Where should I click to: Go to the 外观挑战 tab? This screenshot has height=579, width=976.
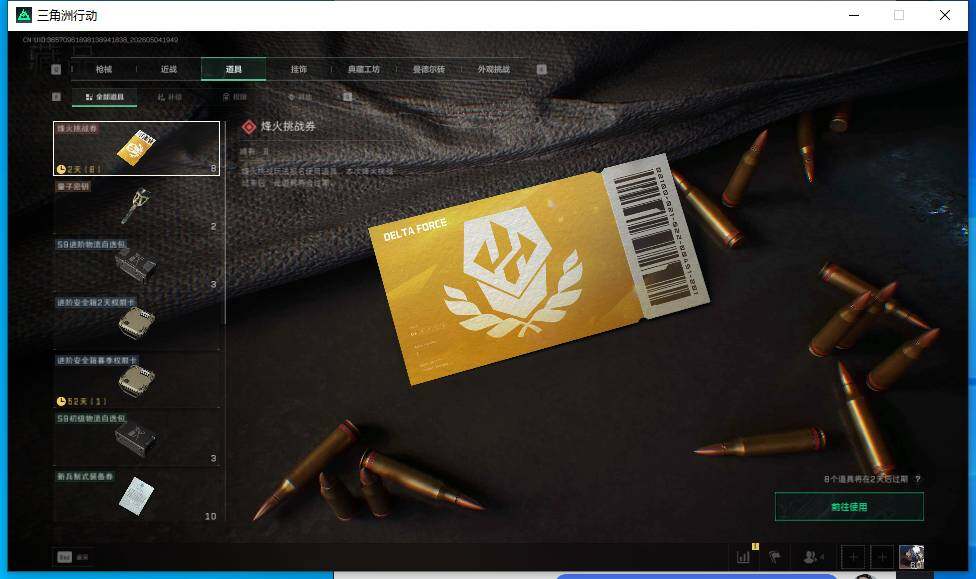(x=494, y=69)
